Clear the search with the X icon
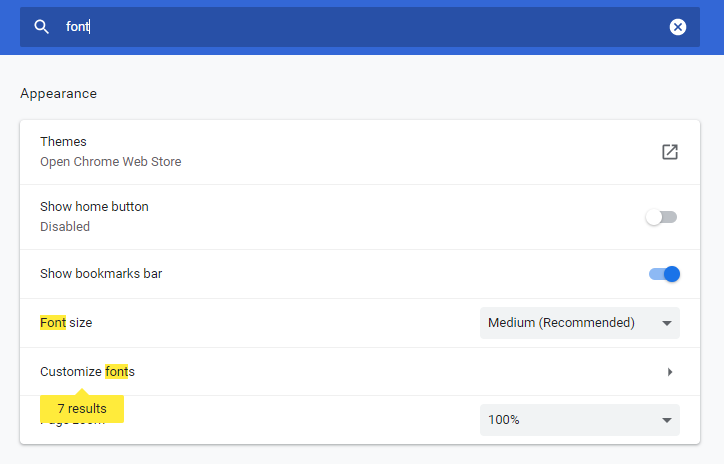724x464 pixels. coord(678,27)
